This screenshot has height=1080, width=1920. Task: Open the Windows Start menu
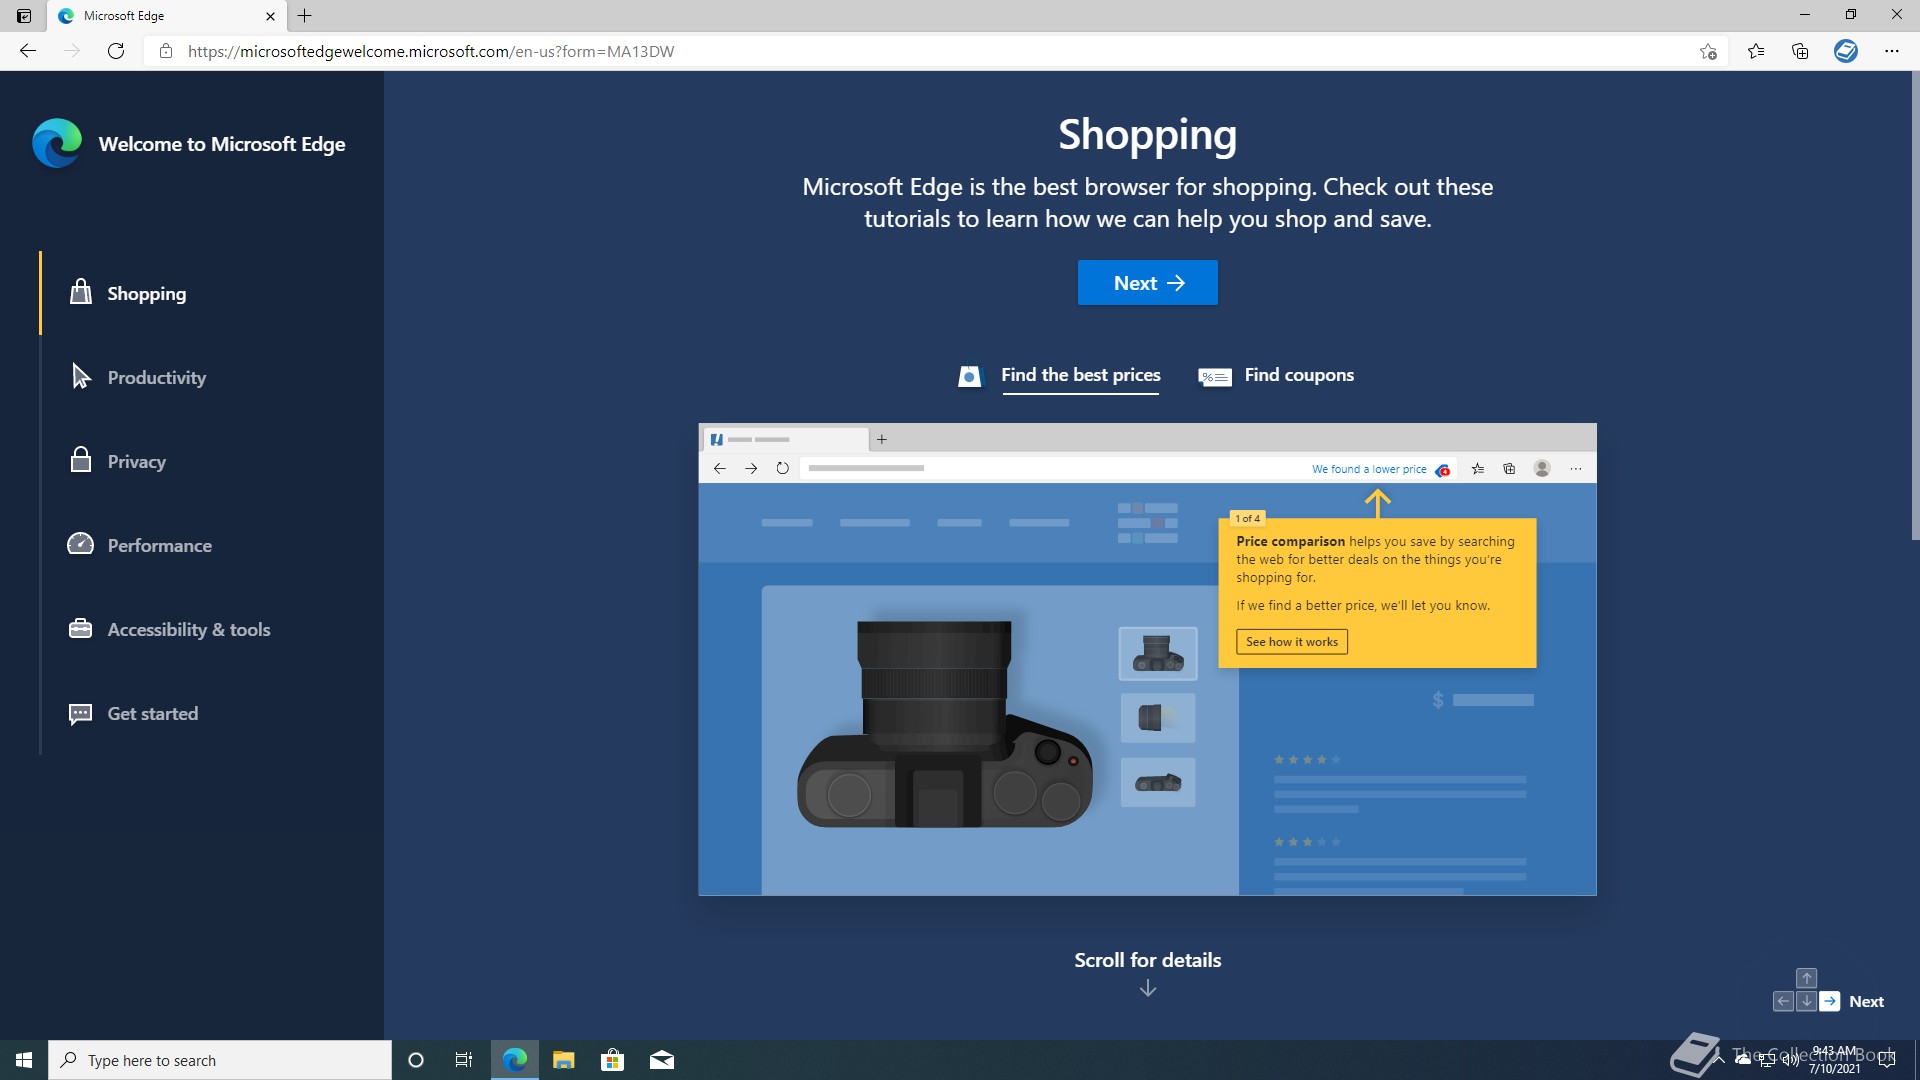24,1060
